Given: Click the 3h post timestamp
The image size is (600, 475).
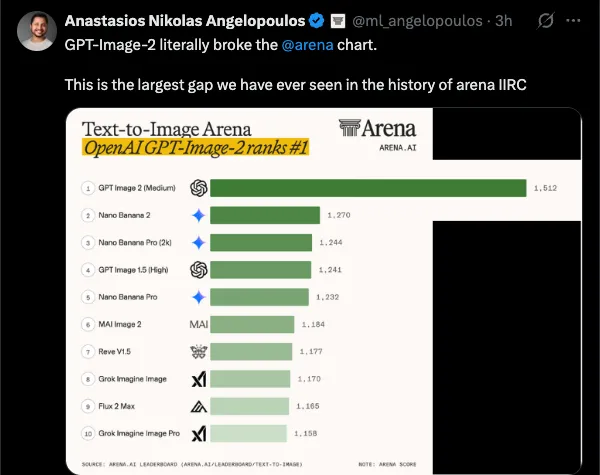Looking at the screenshot, I should pyautogui.click(x=504, y=20).
